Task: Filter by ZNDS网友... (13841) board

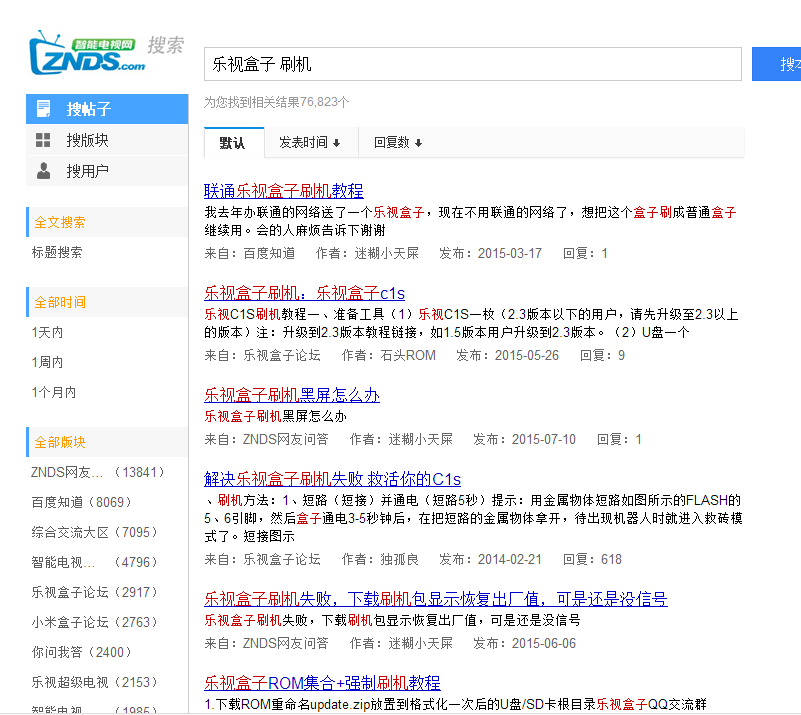Action: pos(98,472)
